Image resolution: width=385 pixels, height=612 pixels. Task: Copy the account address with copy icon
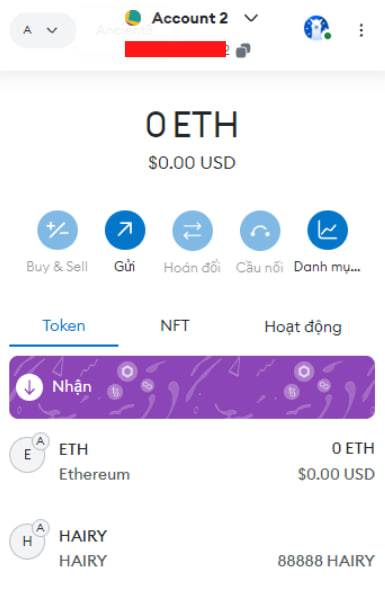243,50
